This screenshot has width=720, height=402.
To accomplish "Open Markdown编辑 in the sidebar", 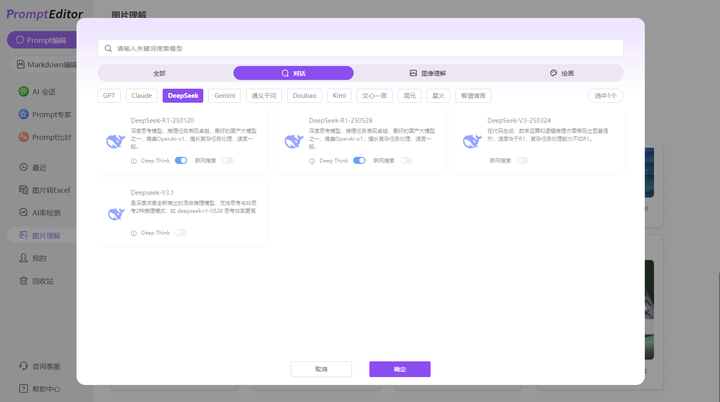I will pos(43,64).
